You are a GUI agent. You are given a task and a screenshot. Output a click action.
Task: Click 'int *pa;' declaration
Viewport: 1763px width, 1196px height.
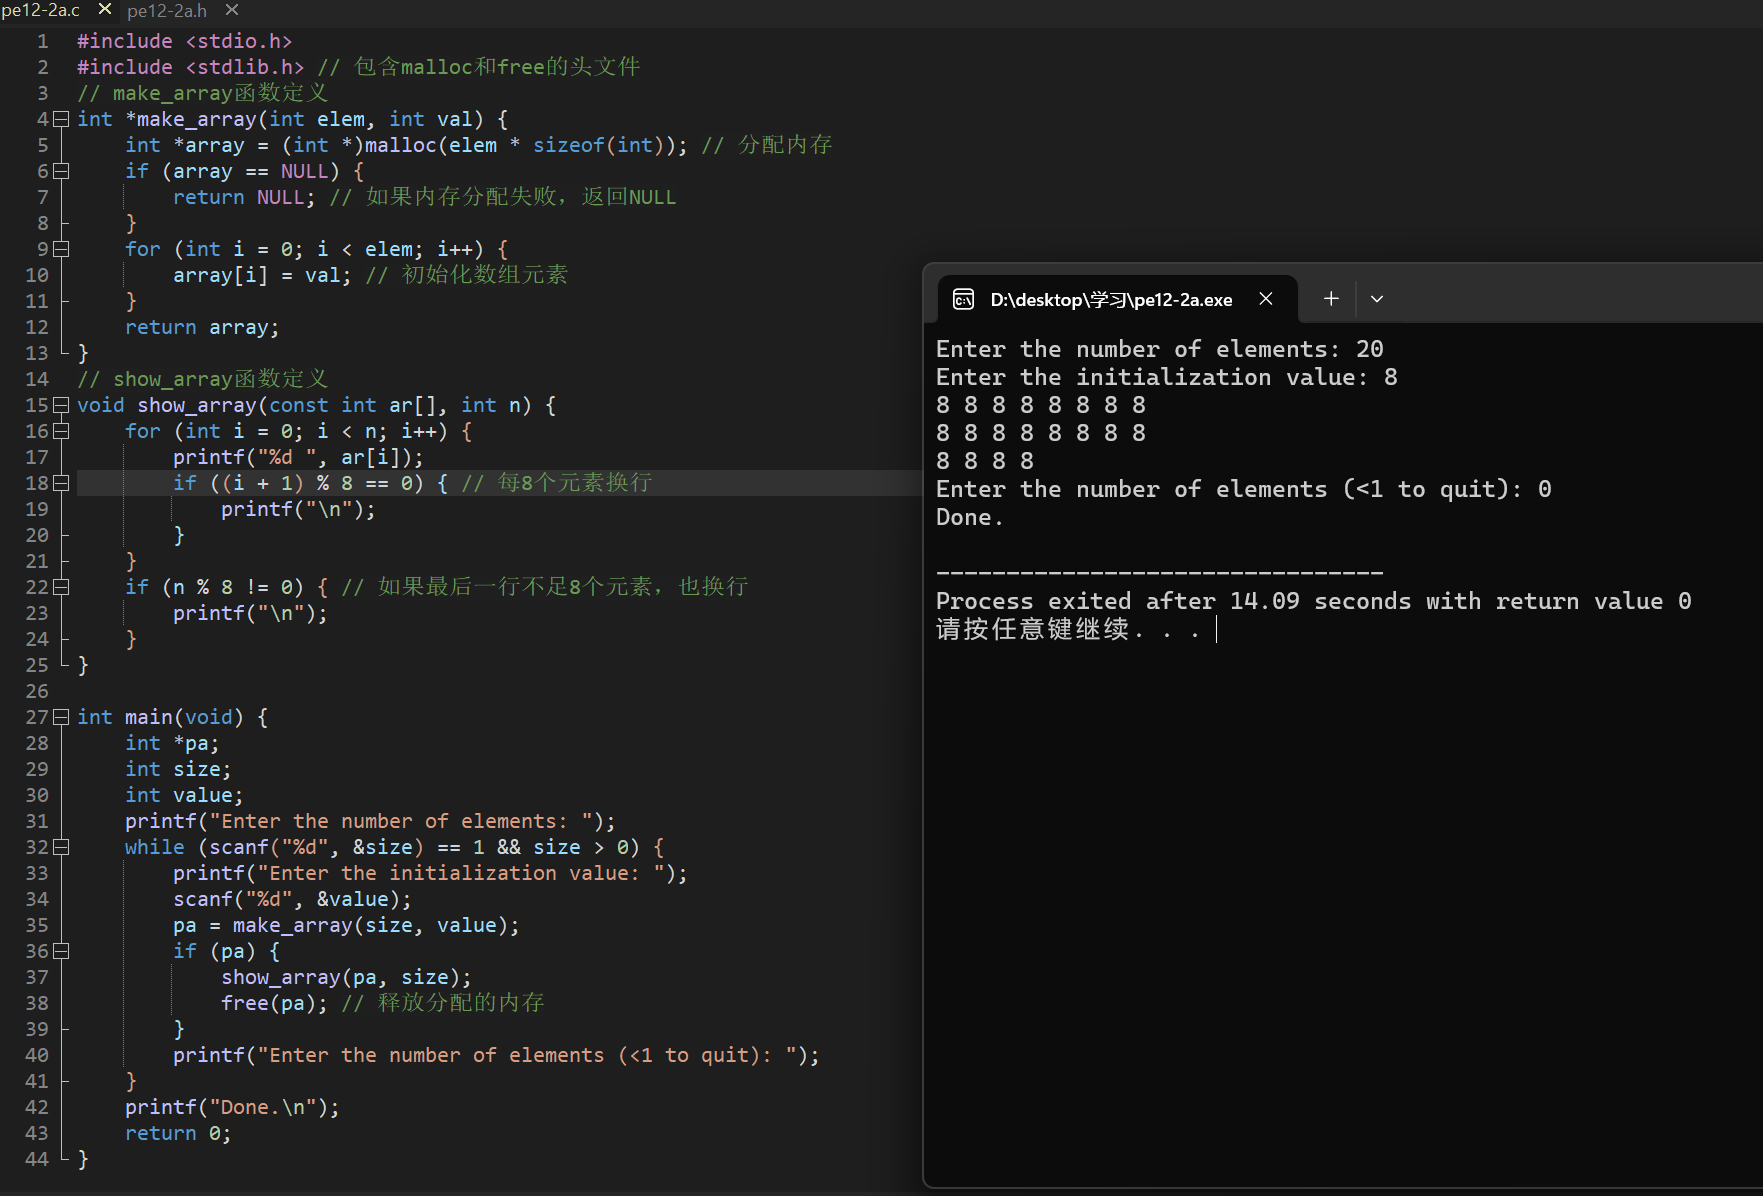[172, 743]
